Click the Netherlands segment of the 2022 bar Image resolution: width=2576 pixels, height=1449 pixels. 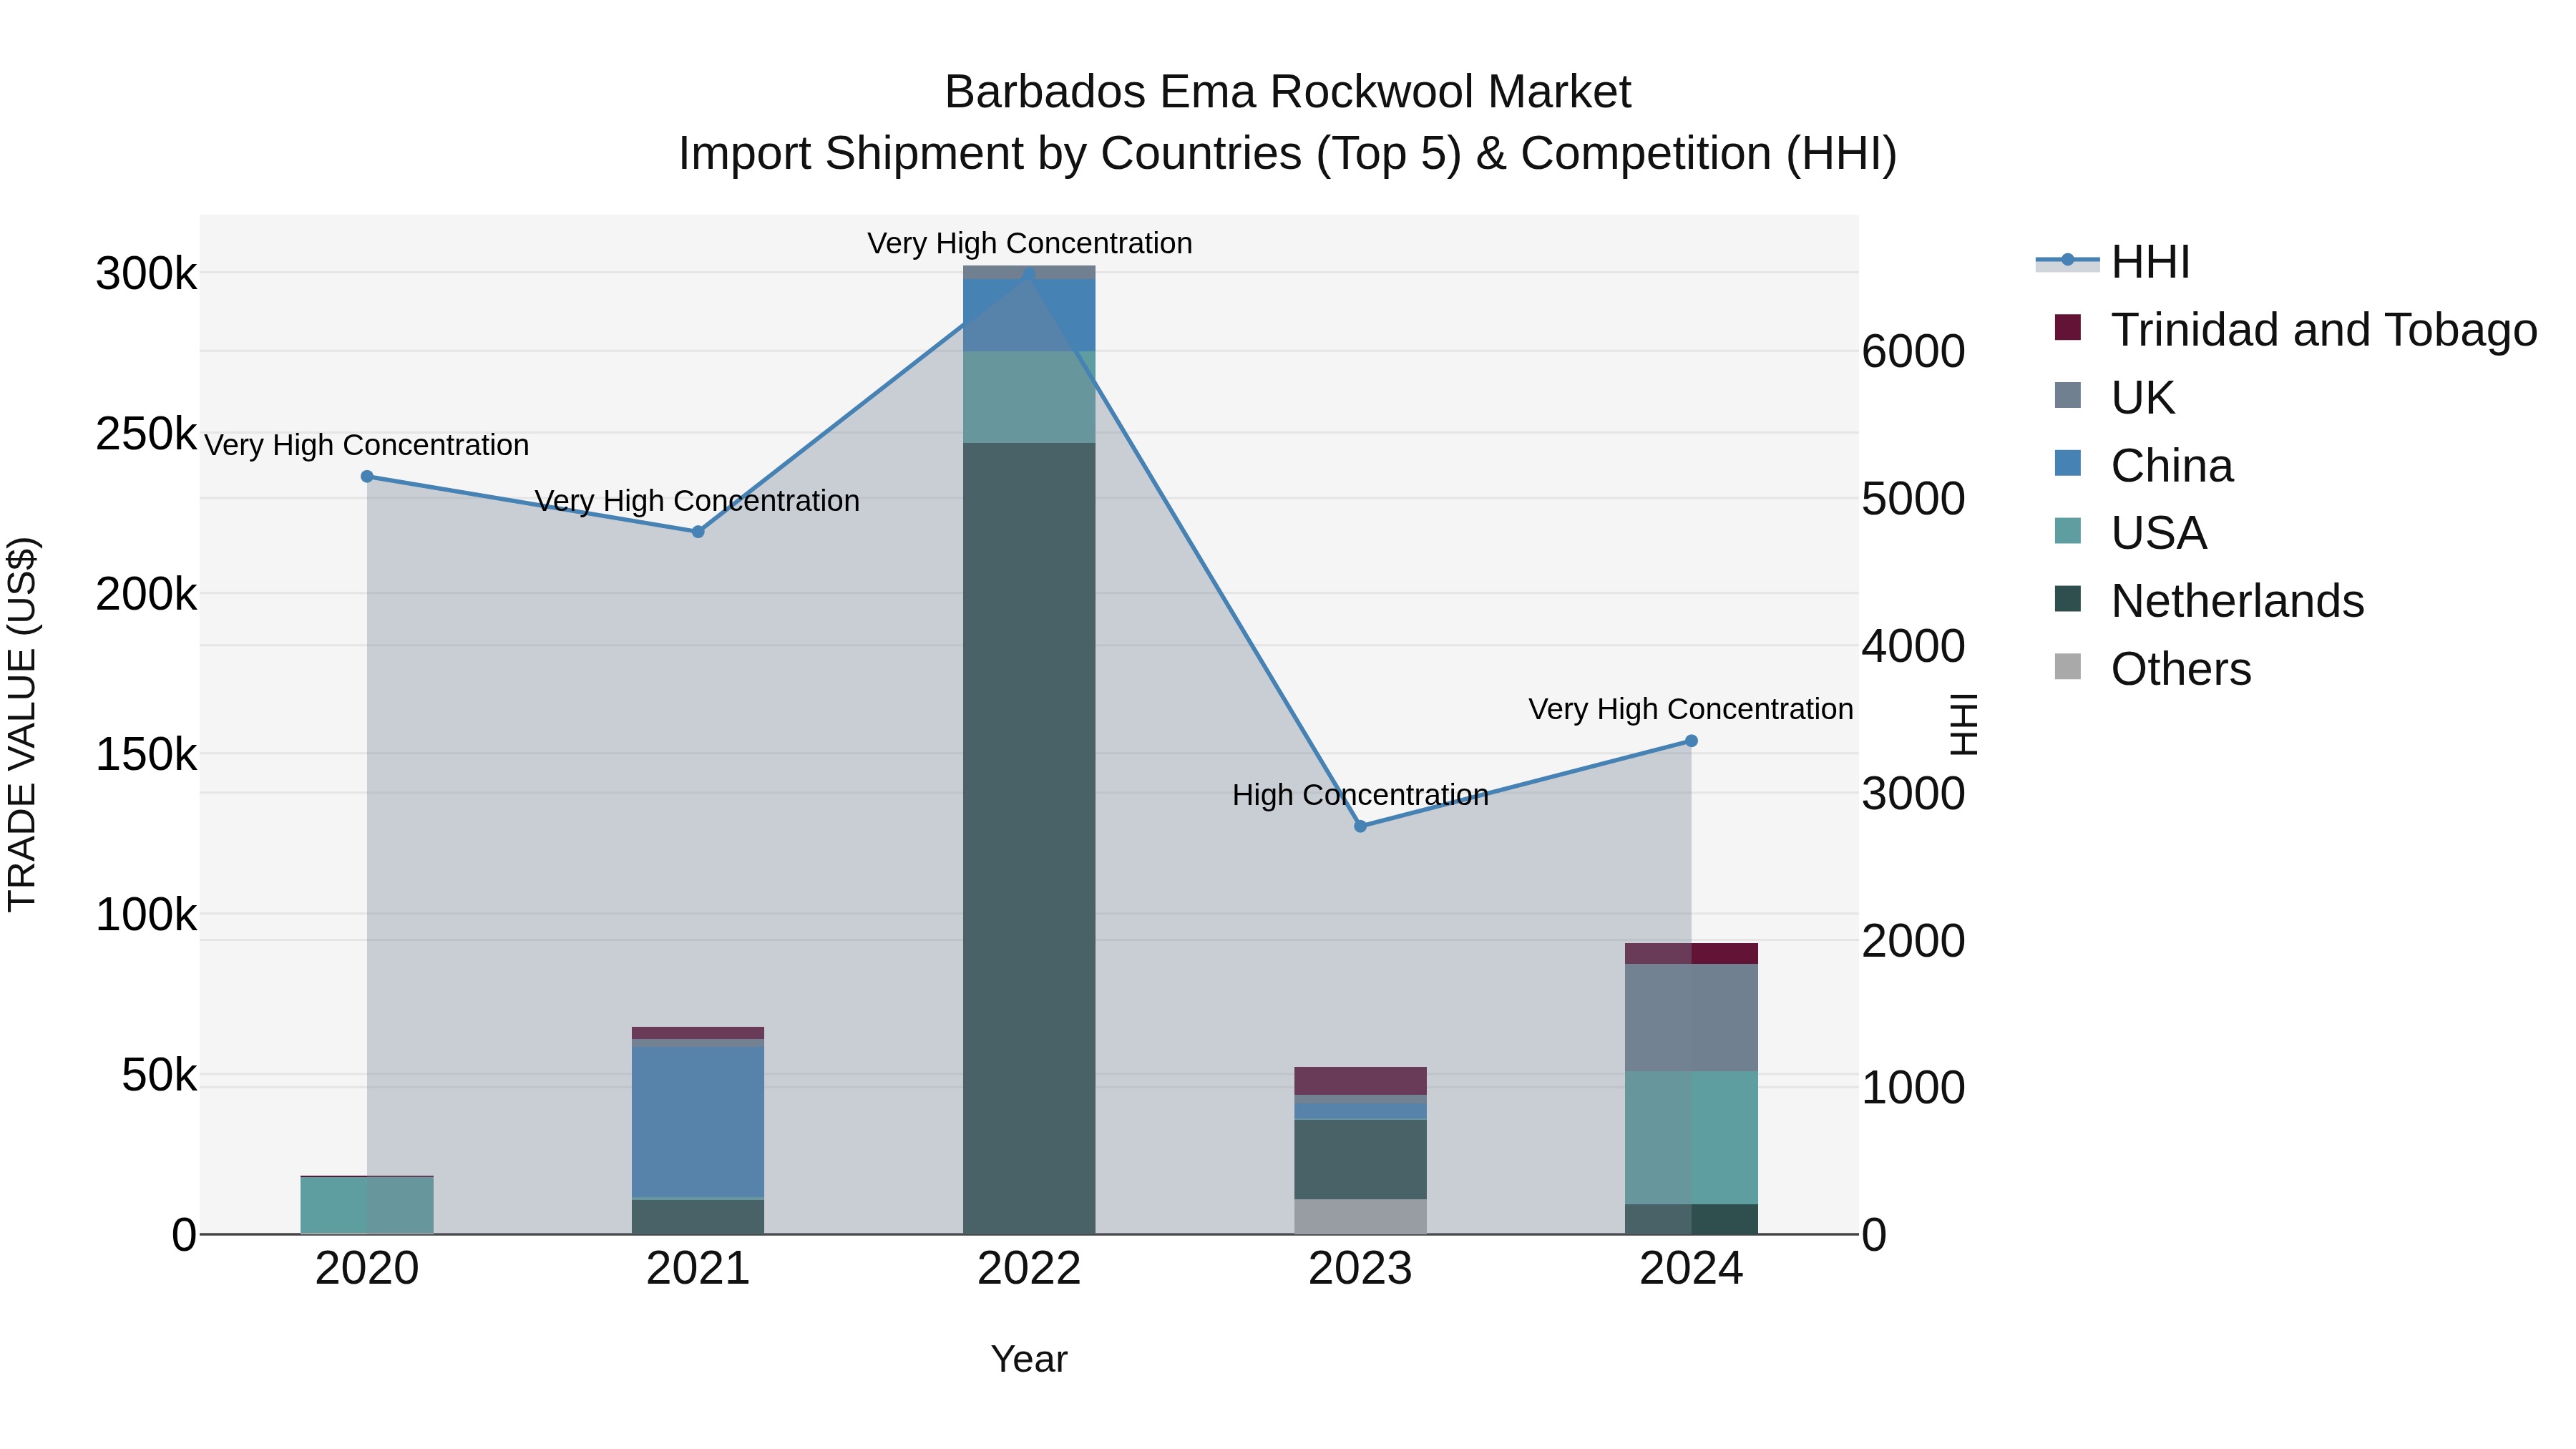coord(1029,838)
